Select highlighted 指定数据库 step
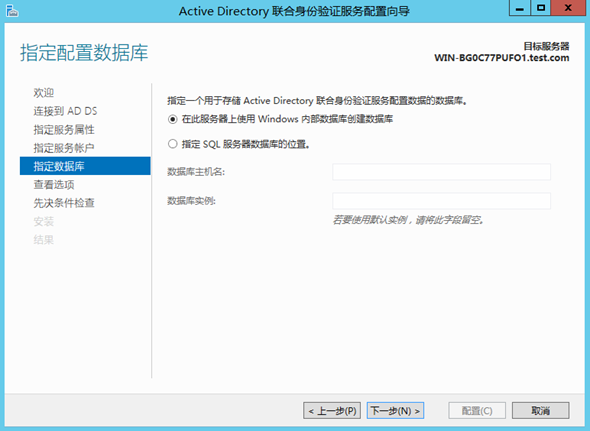 85,166
